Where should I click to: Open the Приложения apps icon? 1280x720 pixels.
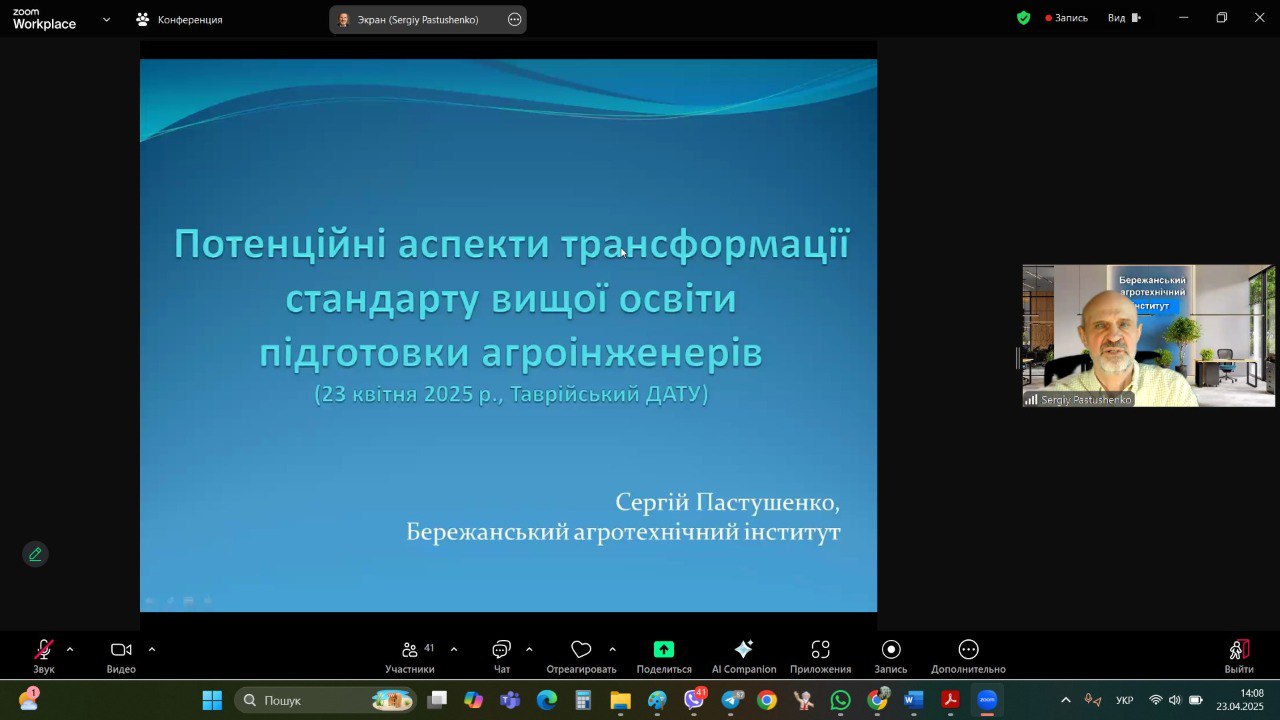point(820,650)
